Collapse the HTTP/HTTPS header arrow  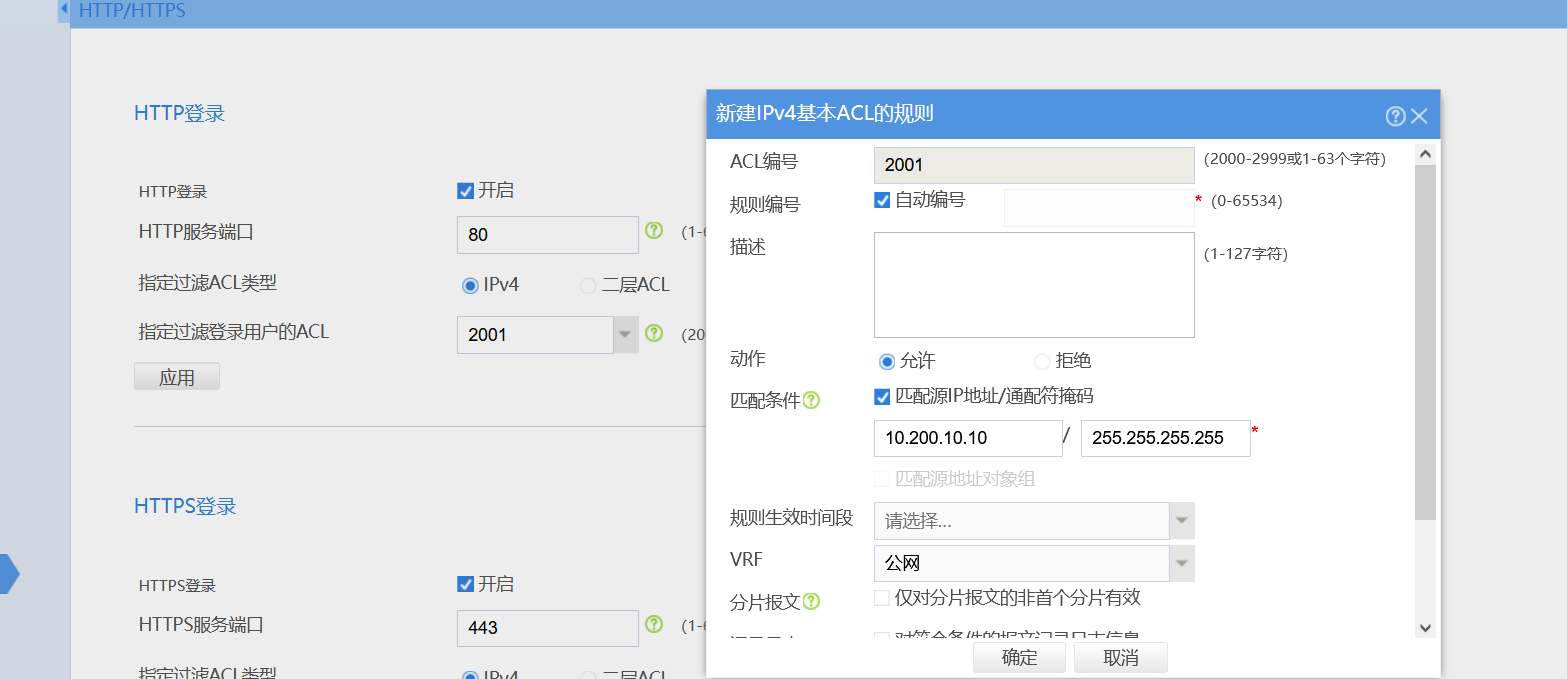tap(64, 10)
